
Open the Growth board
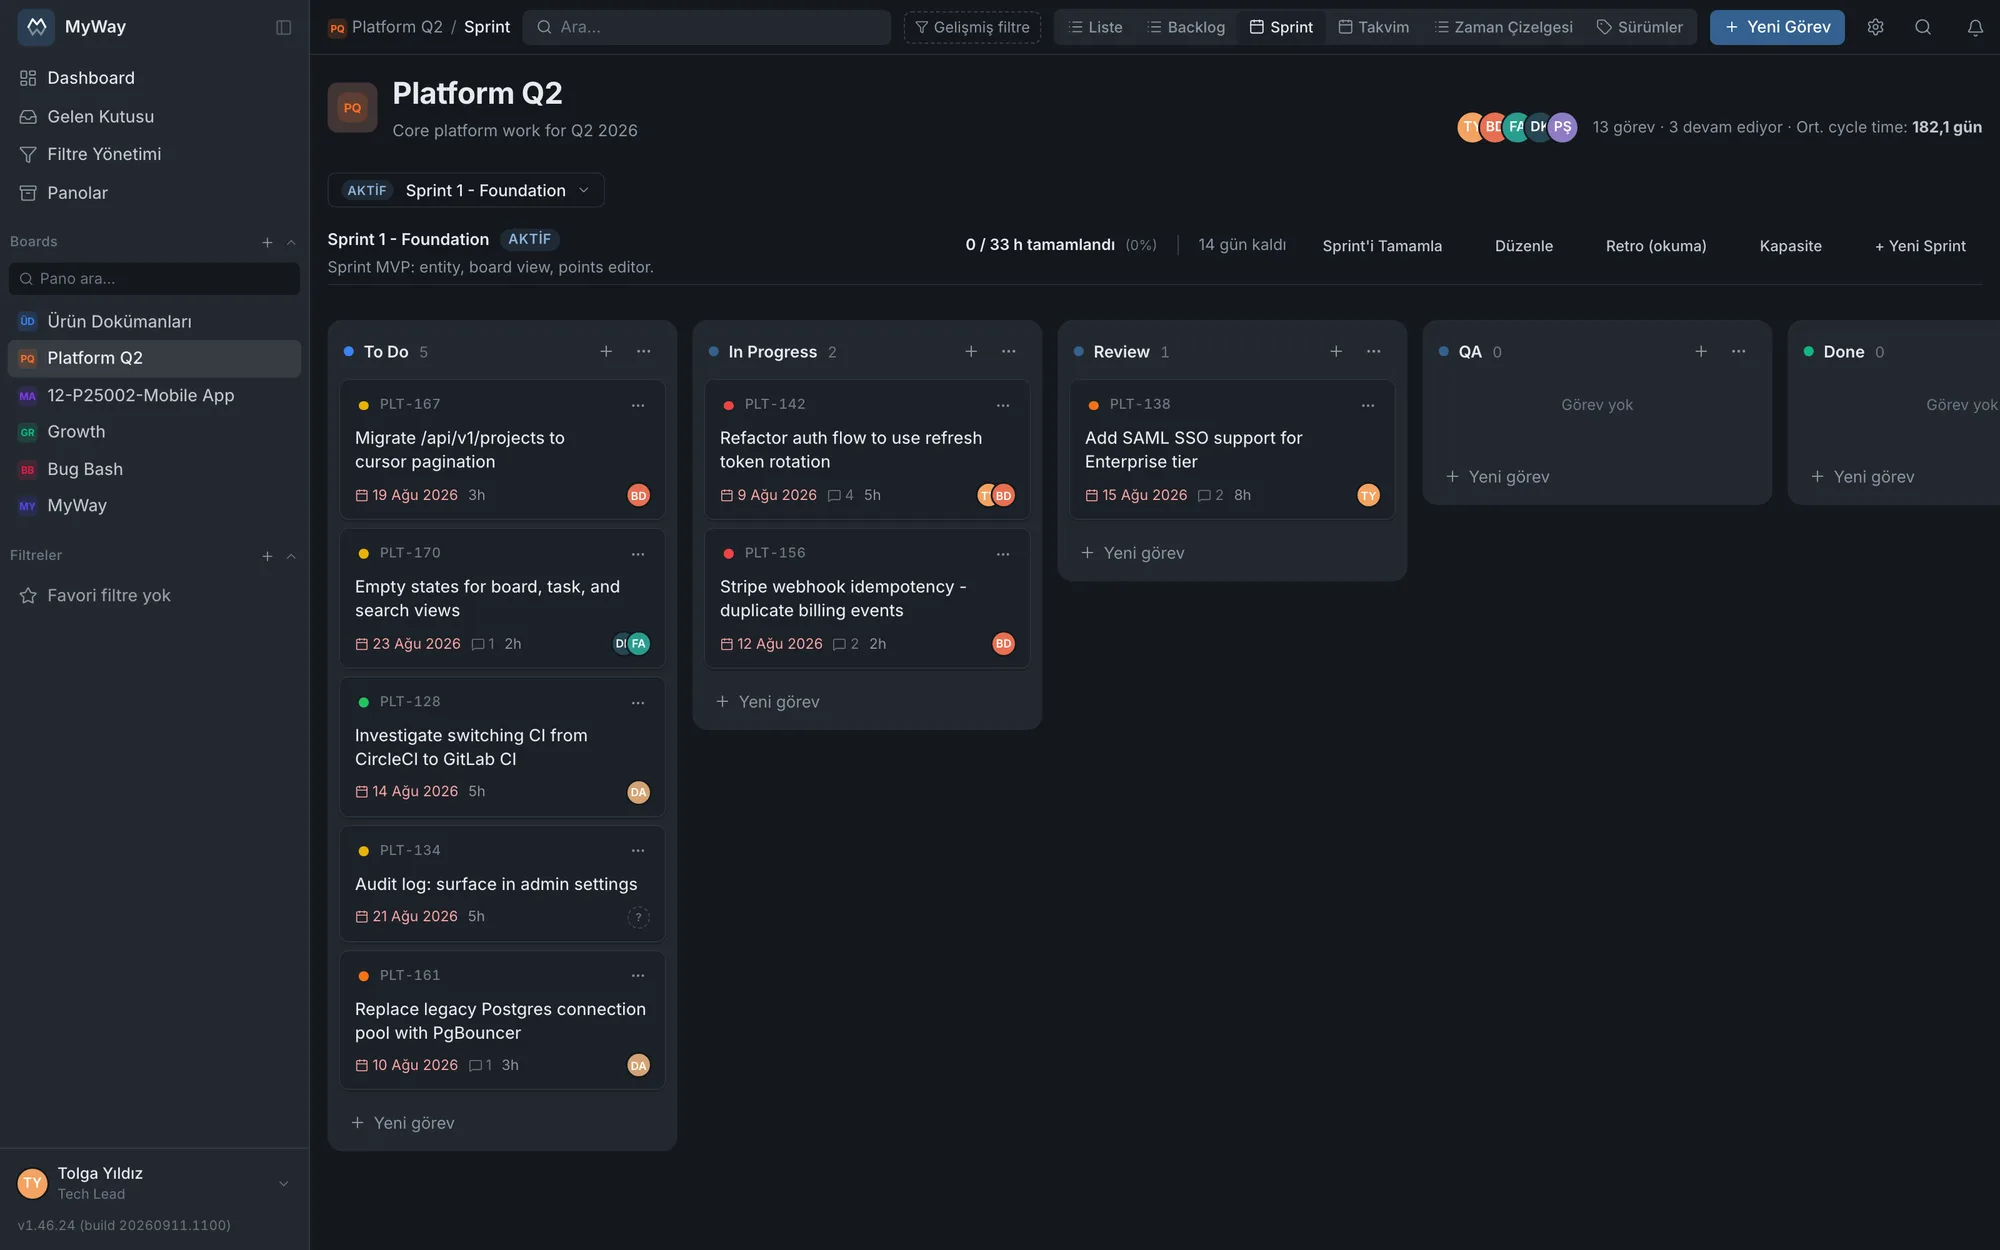tap(154, 432)
